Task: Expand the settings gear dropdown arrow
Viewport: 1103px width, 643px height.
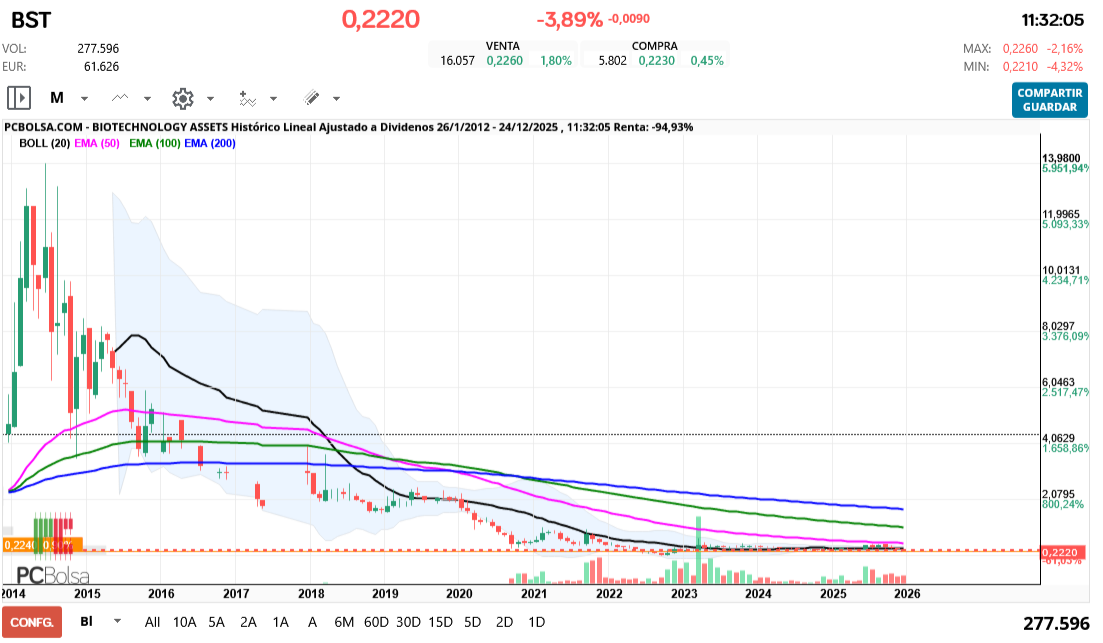Action: (210, 99)
